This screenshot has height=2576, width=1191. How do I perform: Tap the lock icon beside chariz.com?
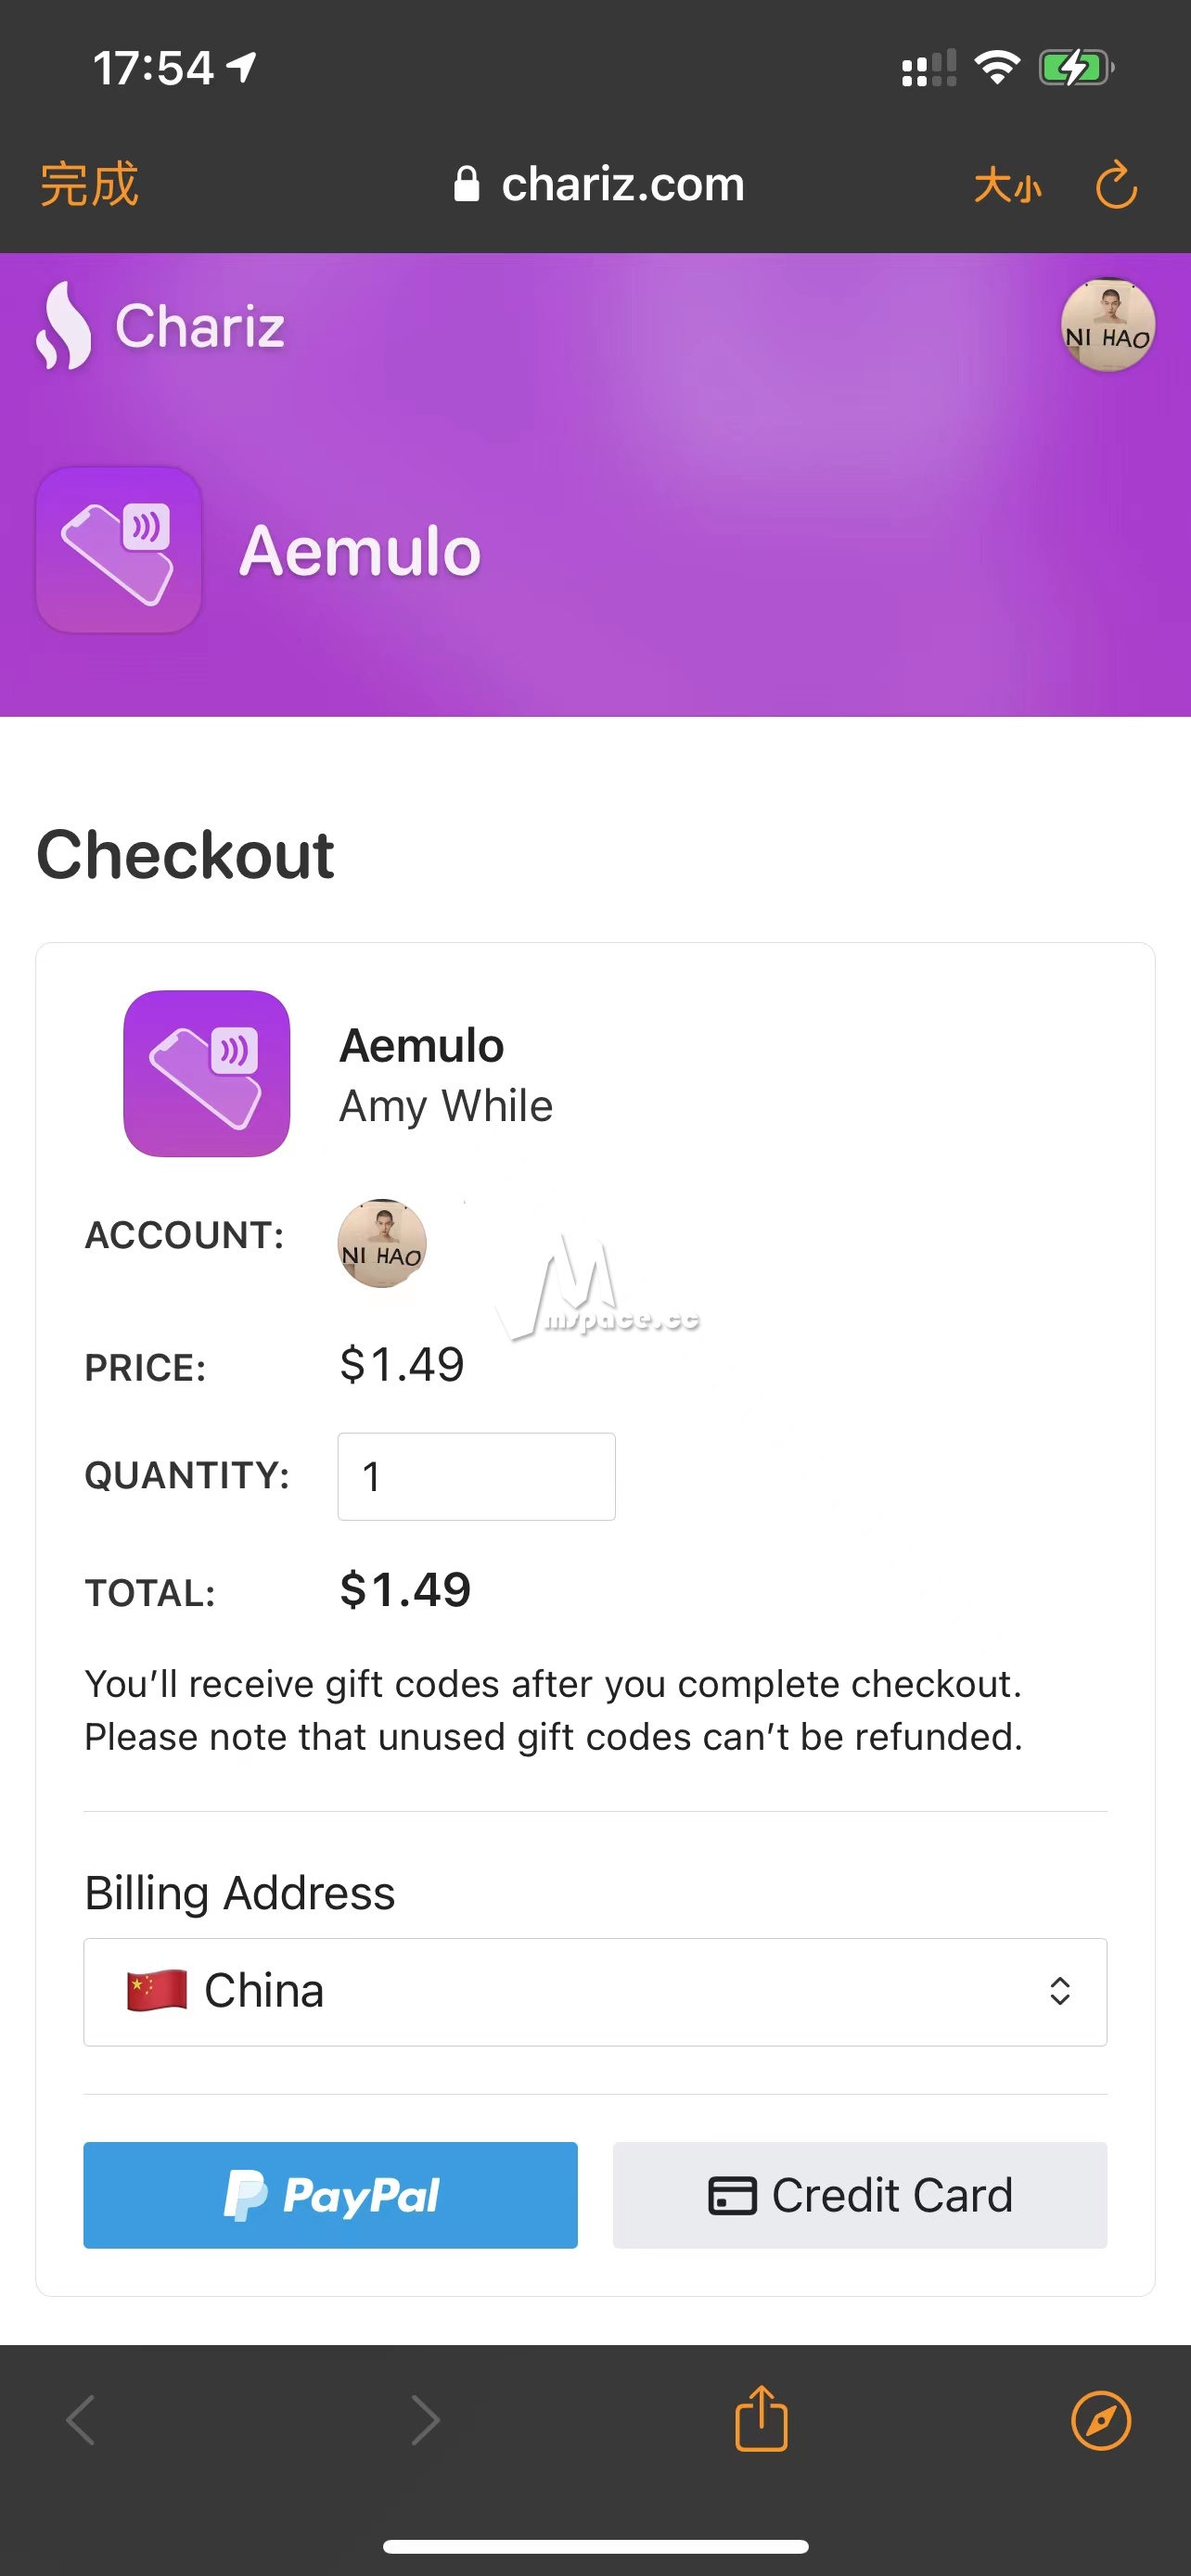pyautogui.click(x=466, y=184)
